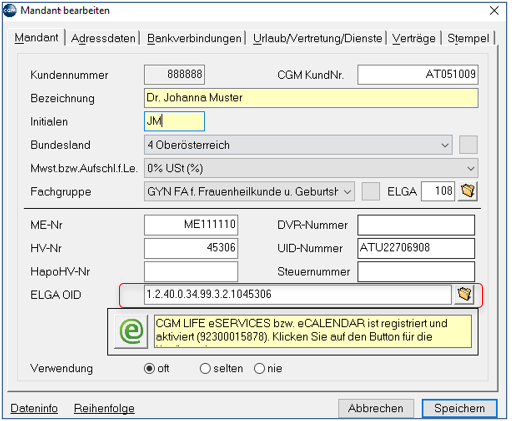Viewport: 512px width, 421px height.
Task: Select the 'oft' Verwendung radio button
Action: [x=149, y=368]
